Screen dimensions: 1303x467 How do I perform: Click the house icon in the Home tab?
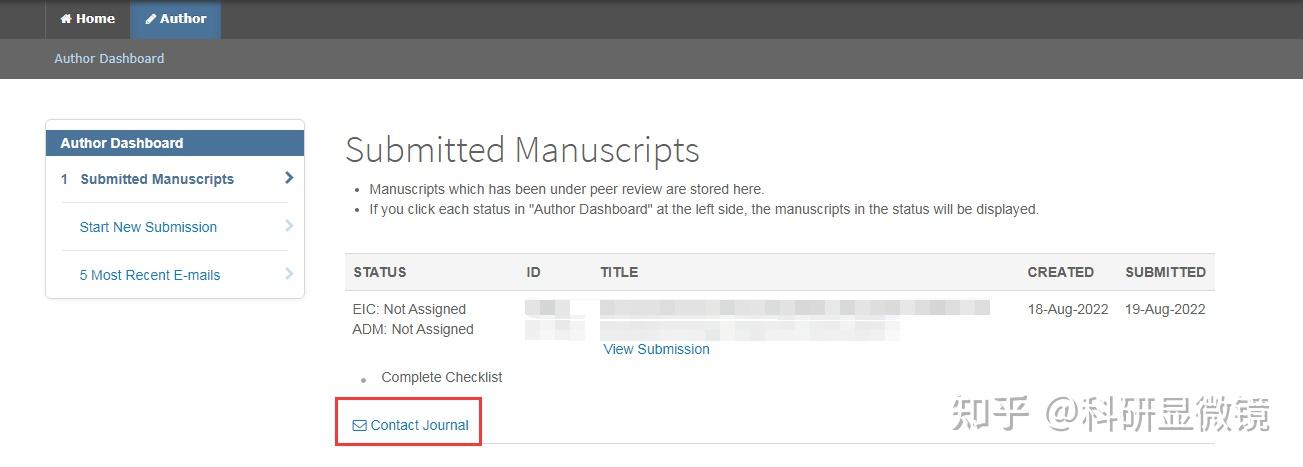click(x=66, y=19)
